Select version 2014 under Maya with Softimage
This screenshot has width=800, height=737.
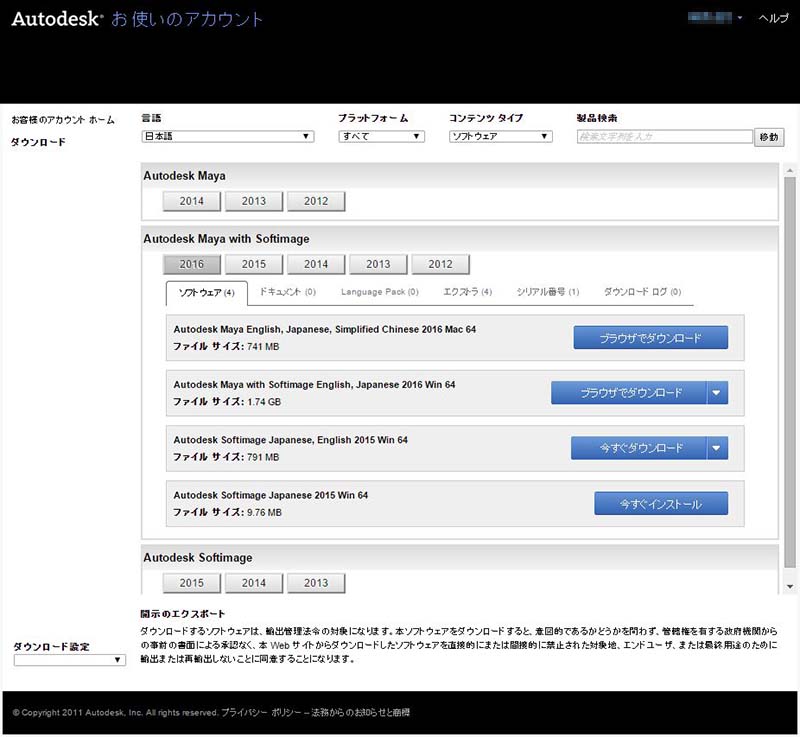tap(316, 264)
